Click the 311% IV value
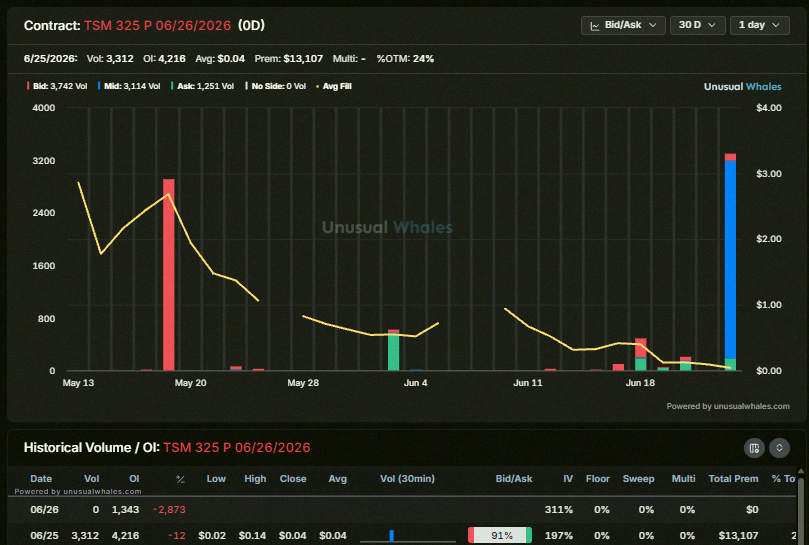The height and width of the screenshot is (545, 809). [x=559, y=510]
